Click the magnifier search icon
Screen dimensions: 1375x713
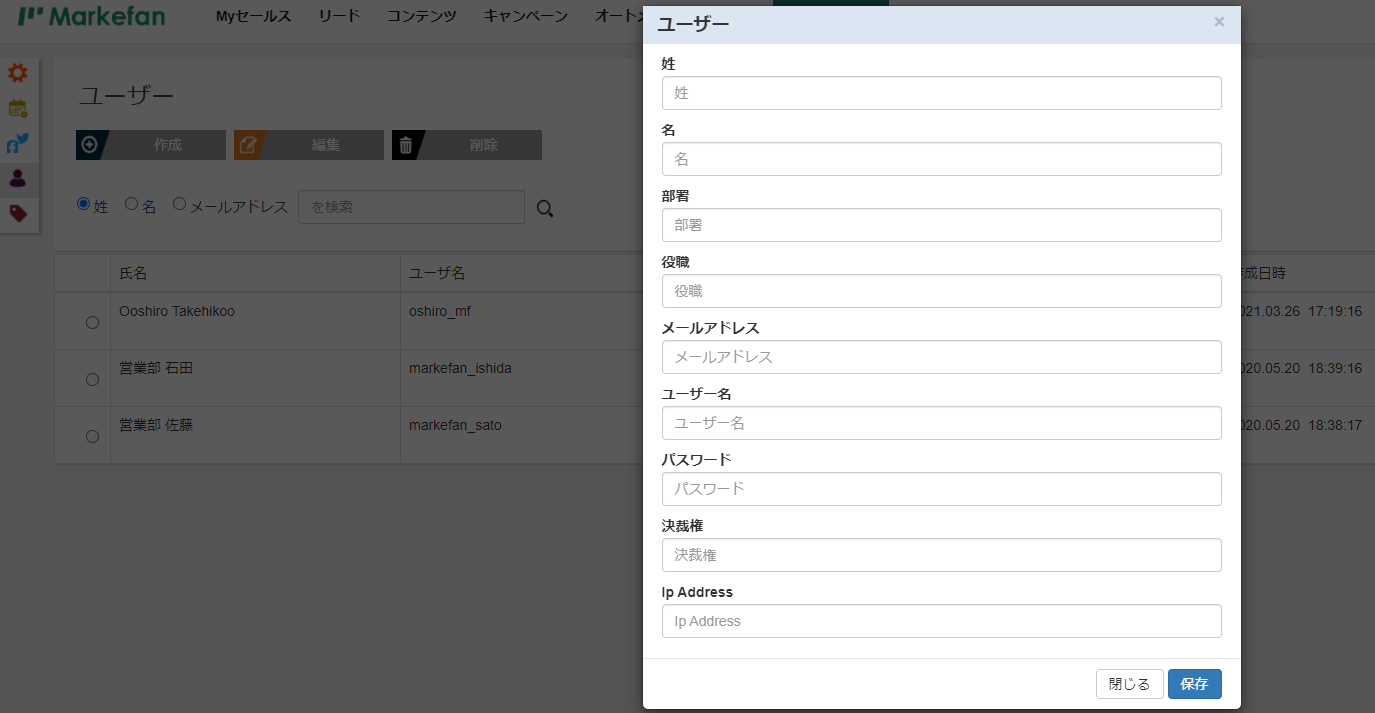pos(545,208)
